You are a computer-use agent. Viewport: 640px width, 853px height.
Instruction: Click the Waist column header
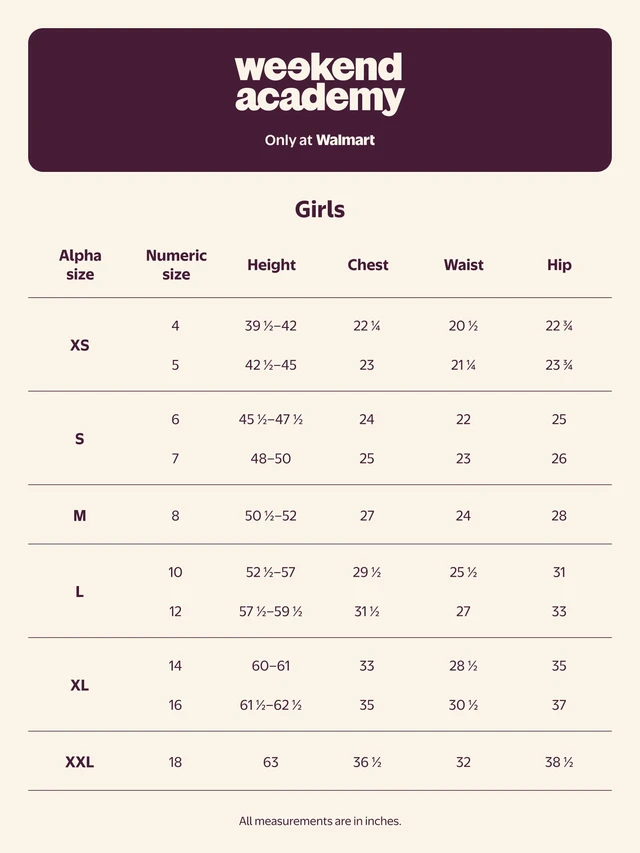(463, 265)
